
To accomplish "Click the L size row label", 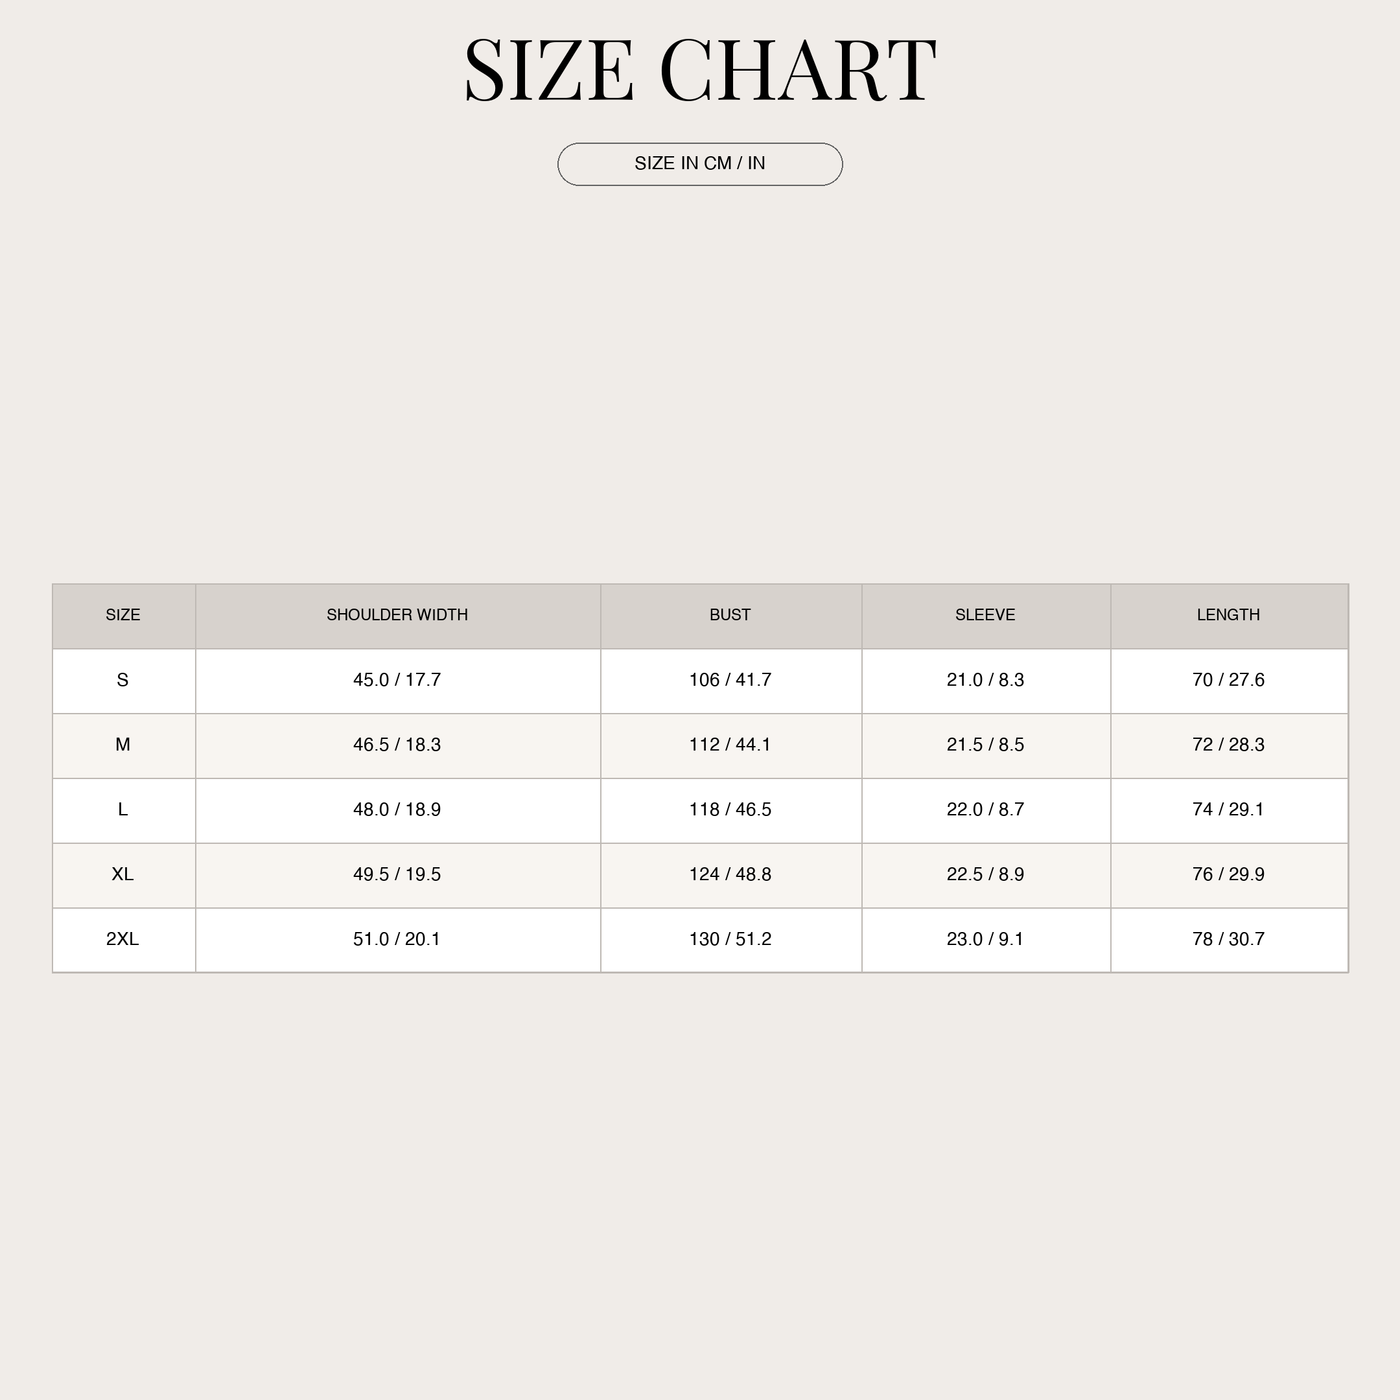I will click(123, 810).
